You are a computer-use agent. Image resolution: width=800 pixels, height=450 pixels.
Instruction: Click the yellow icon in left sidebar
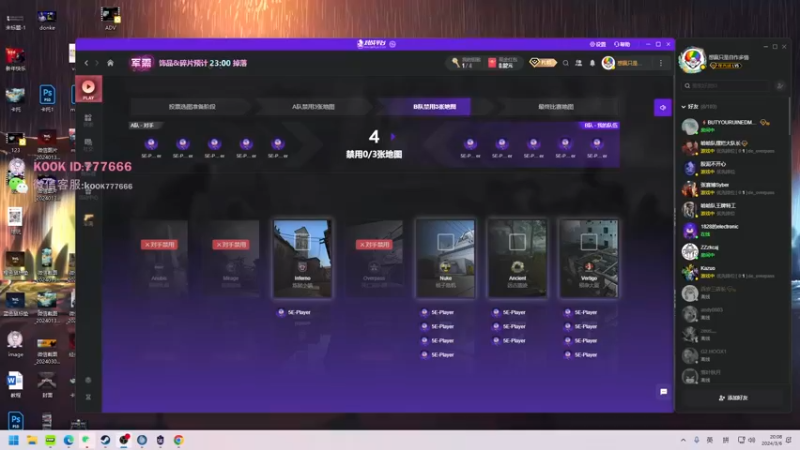(88, 219)
